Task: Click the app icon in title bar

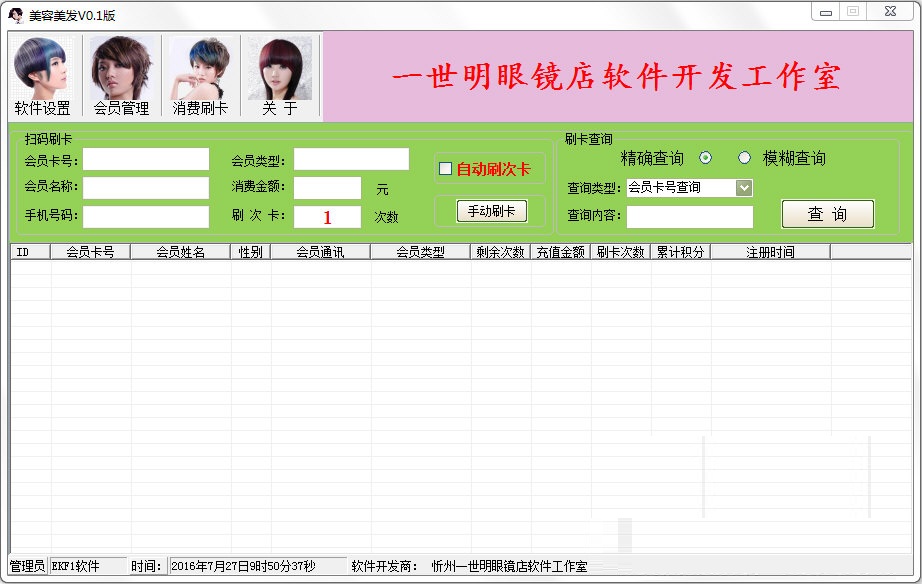Action: [x=16, y=16]
